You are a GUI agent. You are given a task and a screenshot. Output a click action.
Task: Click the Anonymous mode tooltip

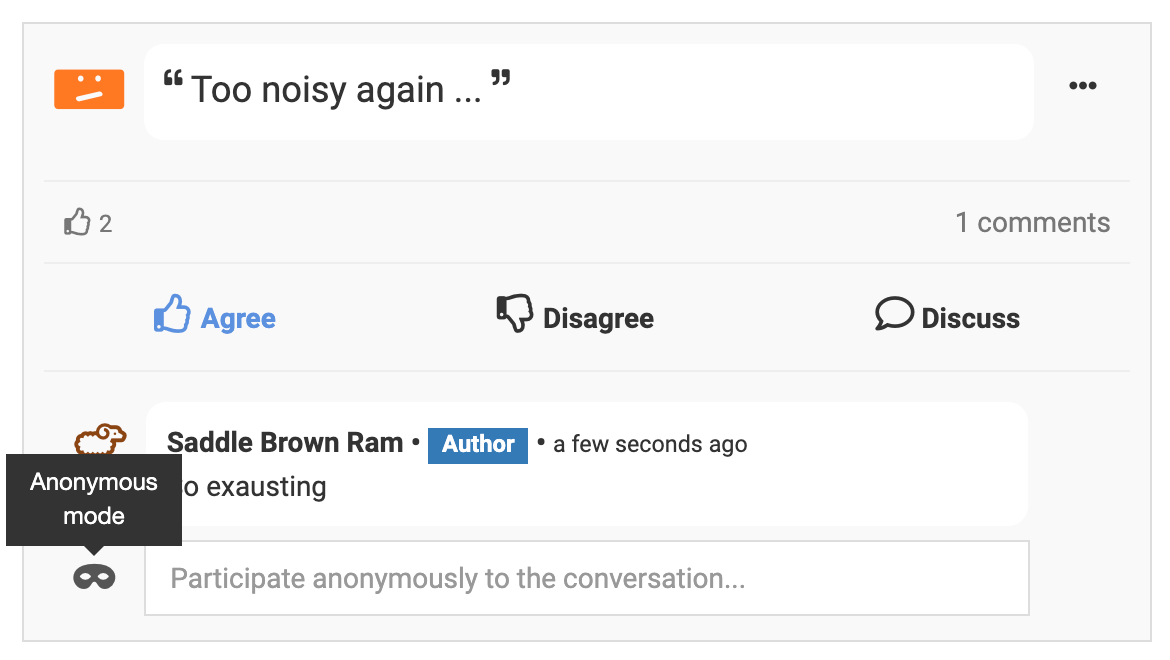point(94,499)
